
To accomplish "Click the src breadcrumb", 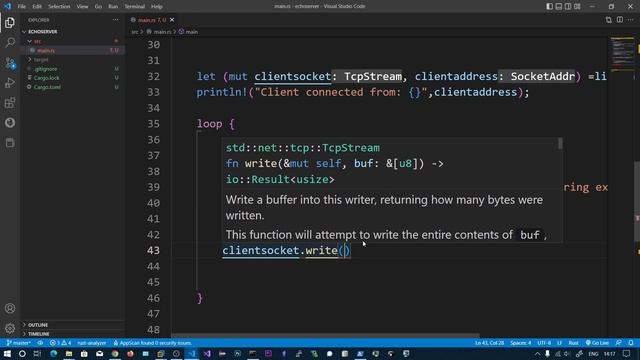I will [x=135, y=31].
